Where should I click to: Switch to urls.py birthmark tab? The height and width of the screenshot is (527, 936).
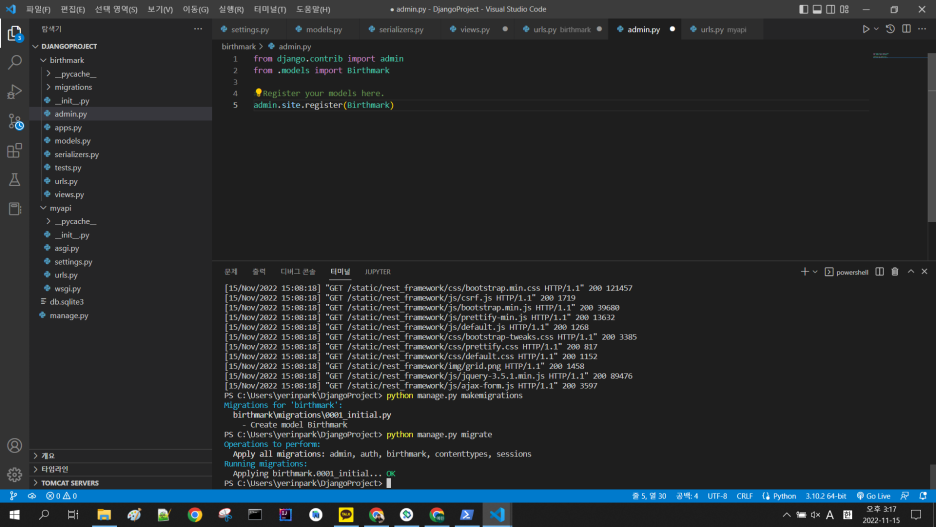click(561, 29)
